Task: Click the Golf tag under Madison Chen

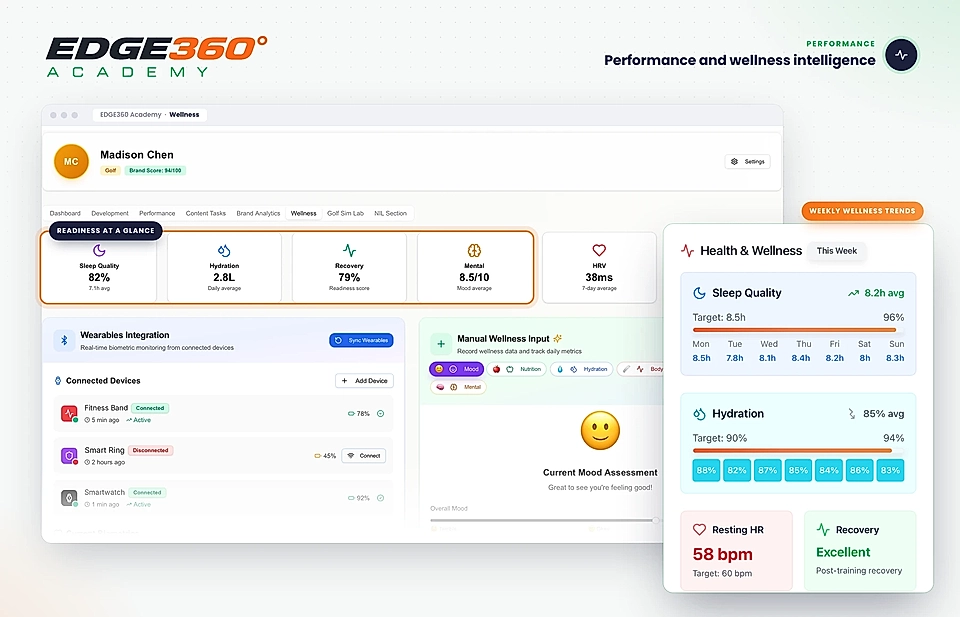Action: [110, 171]
